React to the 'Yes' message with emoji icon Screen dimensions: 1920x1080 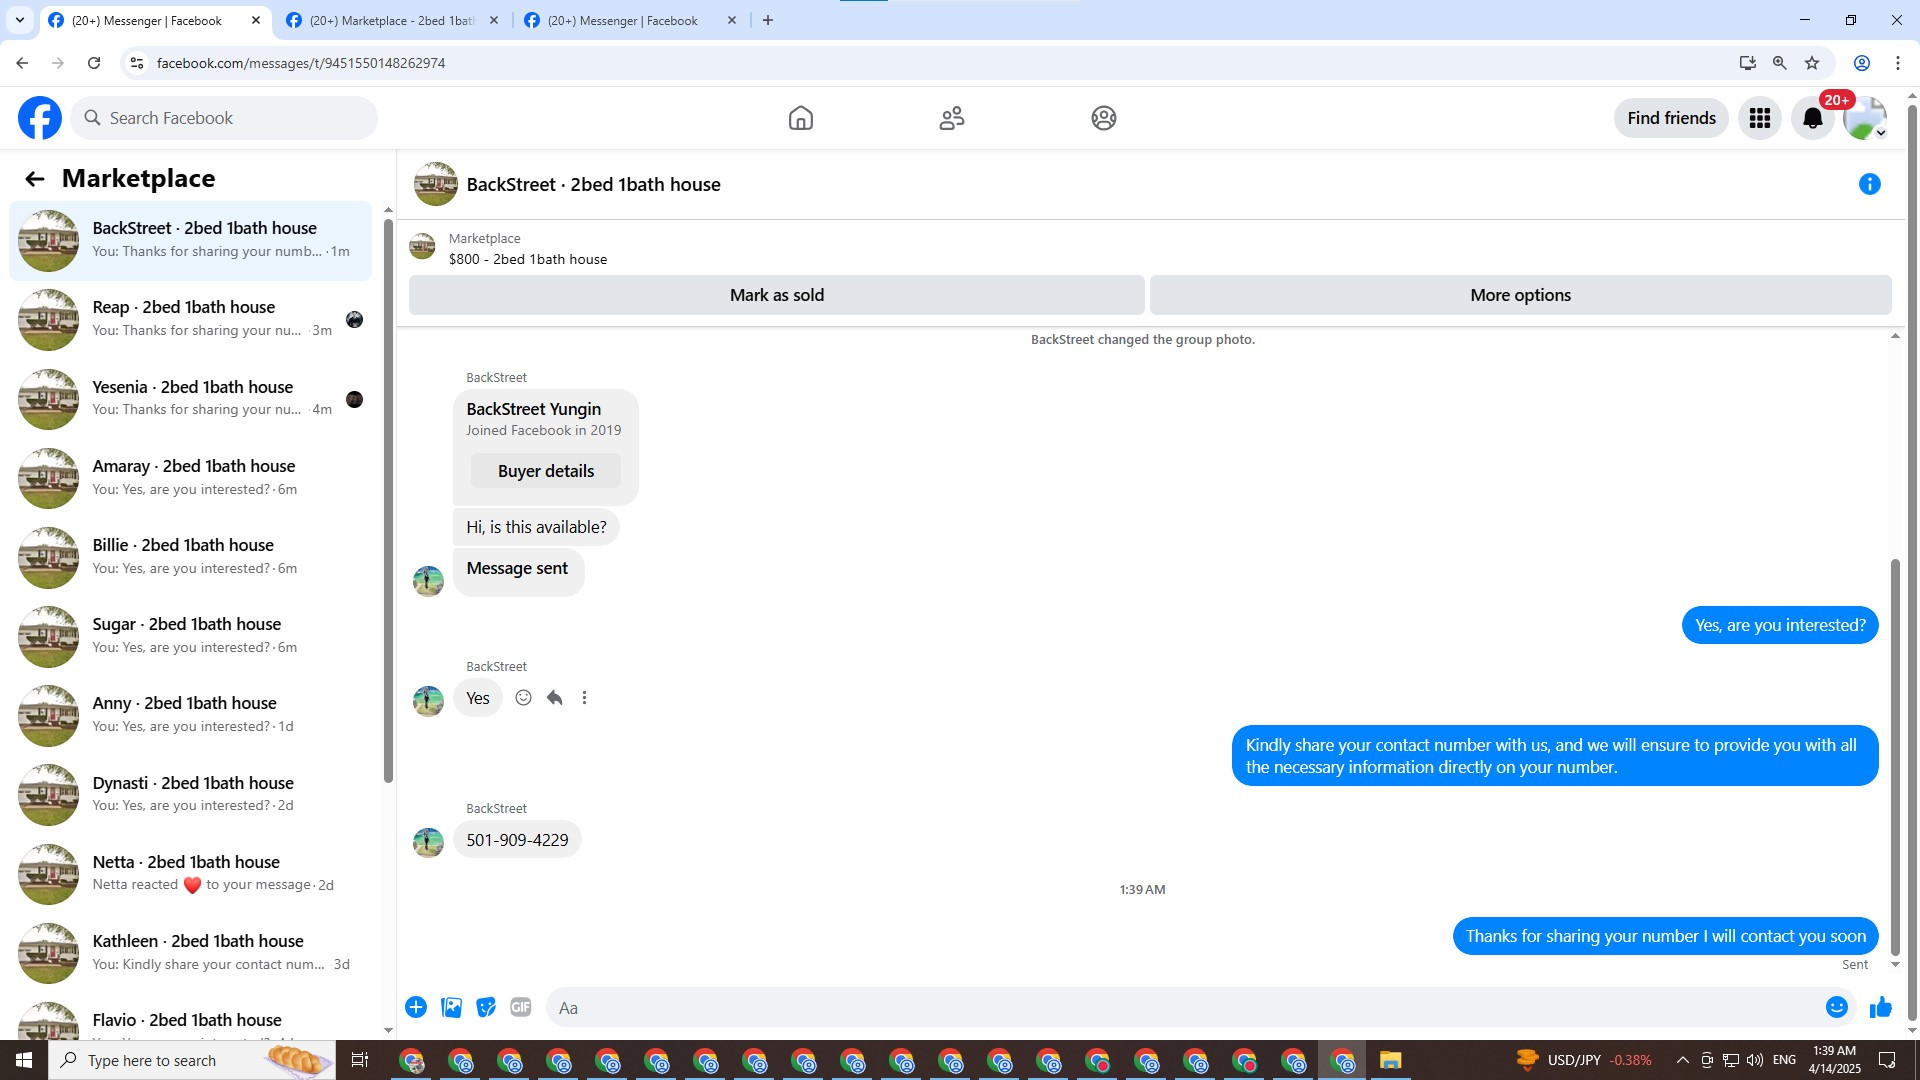coord(523,698)
